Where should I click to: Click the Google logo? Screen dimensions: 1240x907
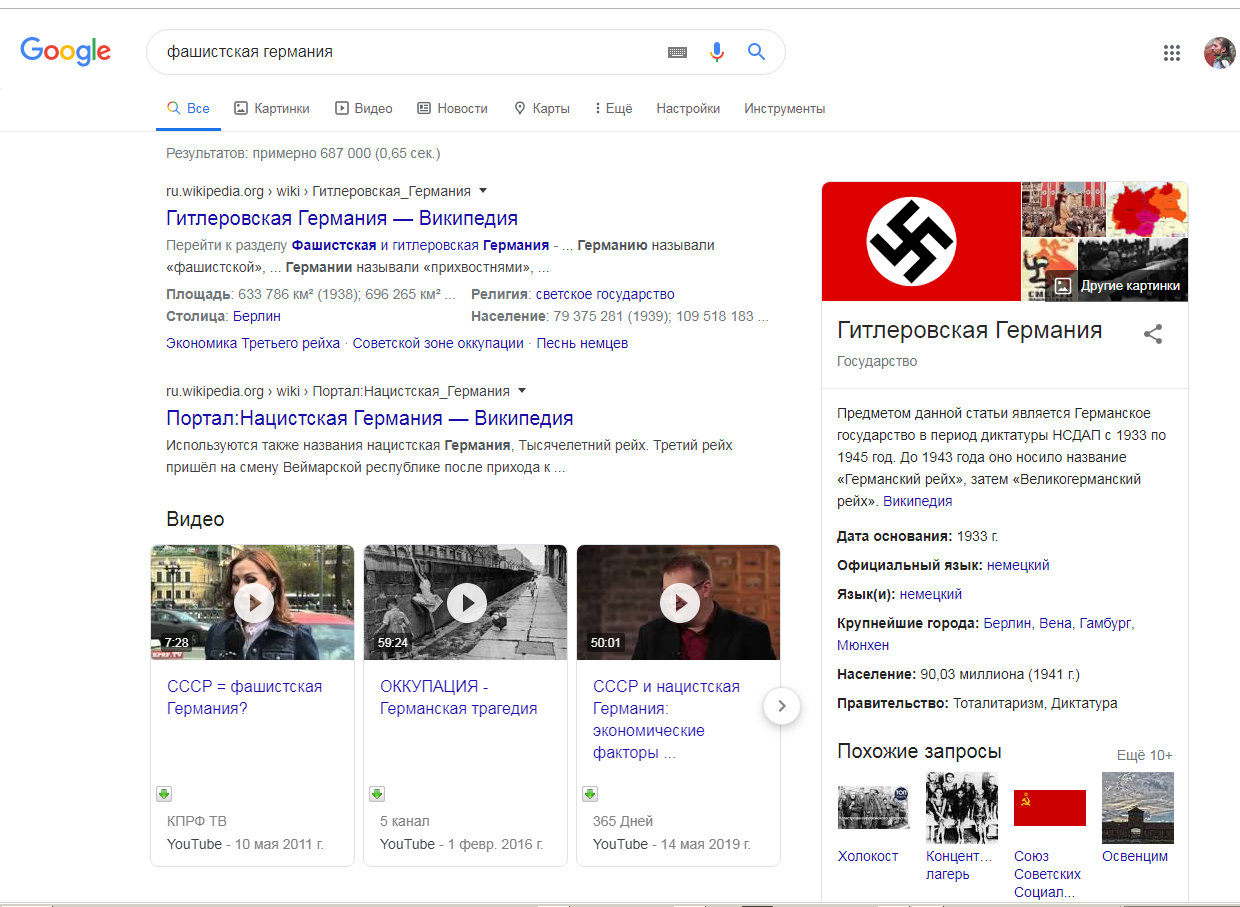click(x=65, y=51)
